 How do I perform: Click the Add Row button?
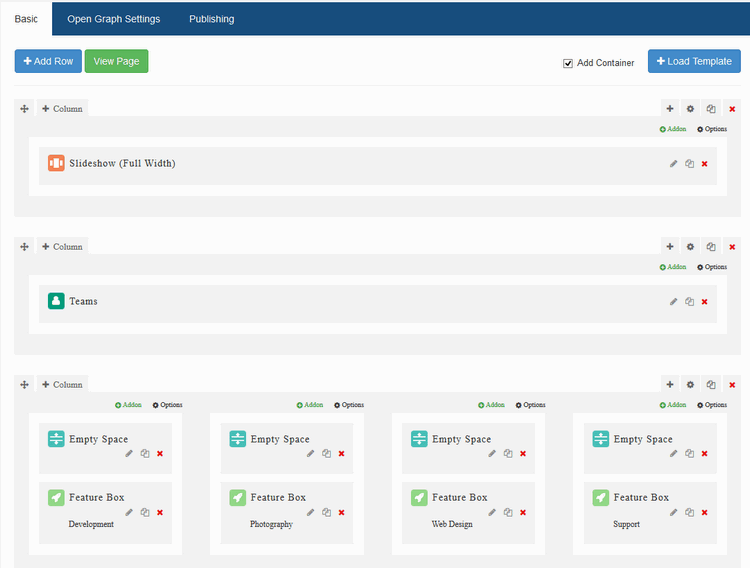tap(48, 61)
